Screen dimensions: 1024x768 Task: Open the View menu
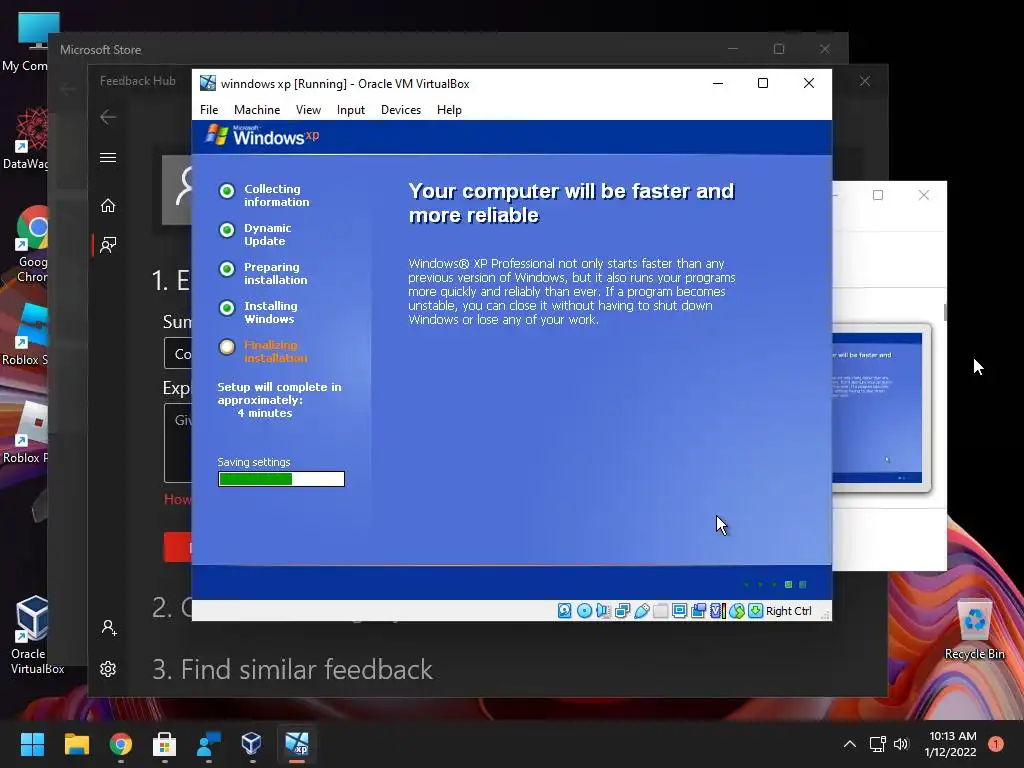click(x=308, y=110)
